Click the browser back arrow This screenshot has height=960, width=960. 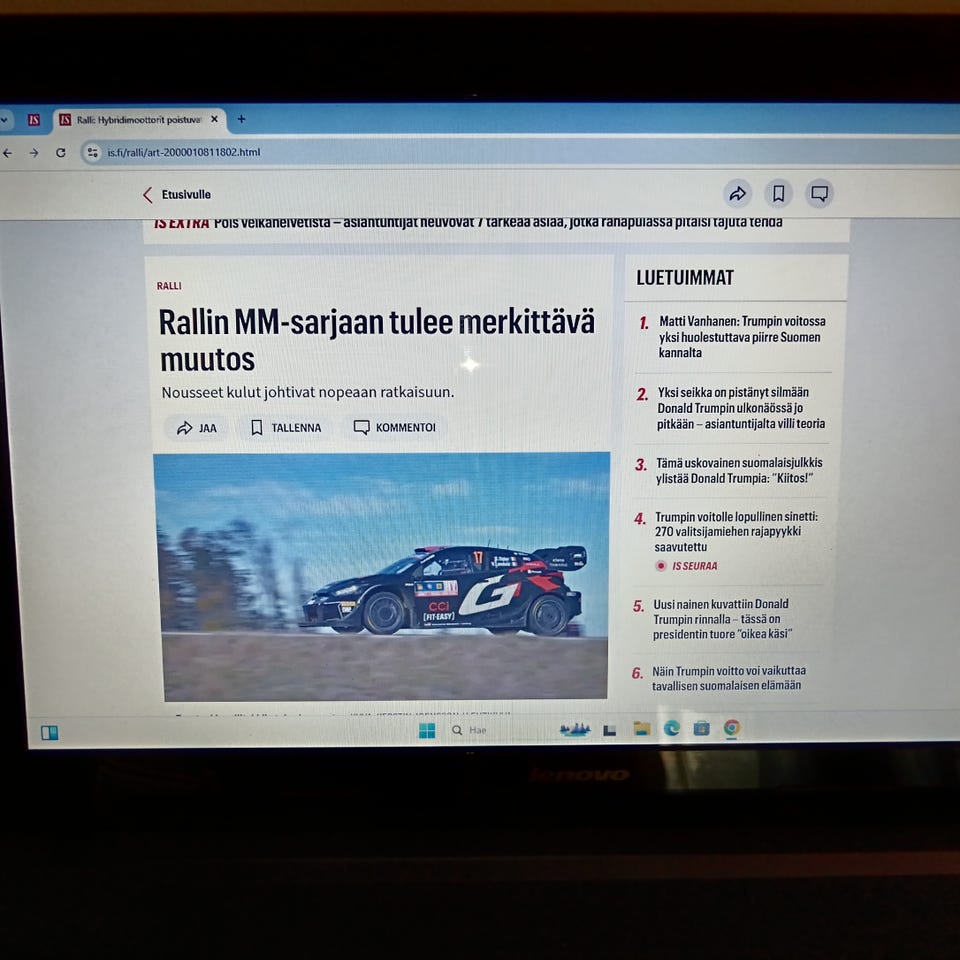[7, 153]
